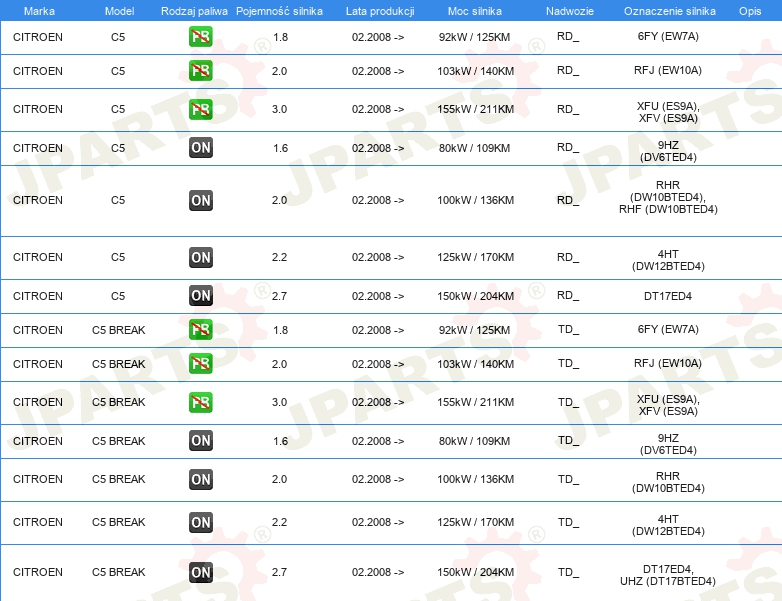Click model C5 BREAK in the 2.2 row
The image size is (782, 601).
119,522
